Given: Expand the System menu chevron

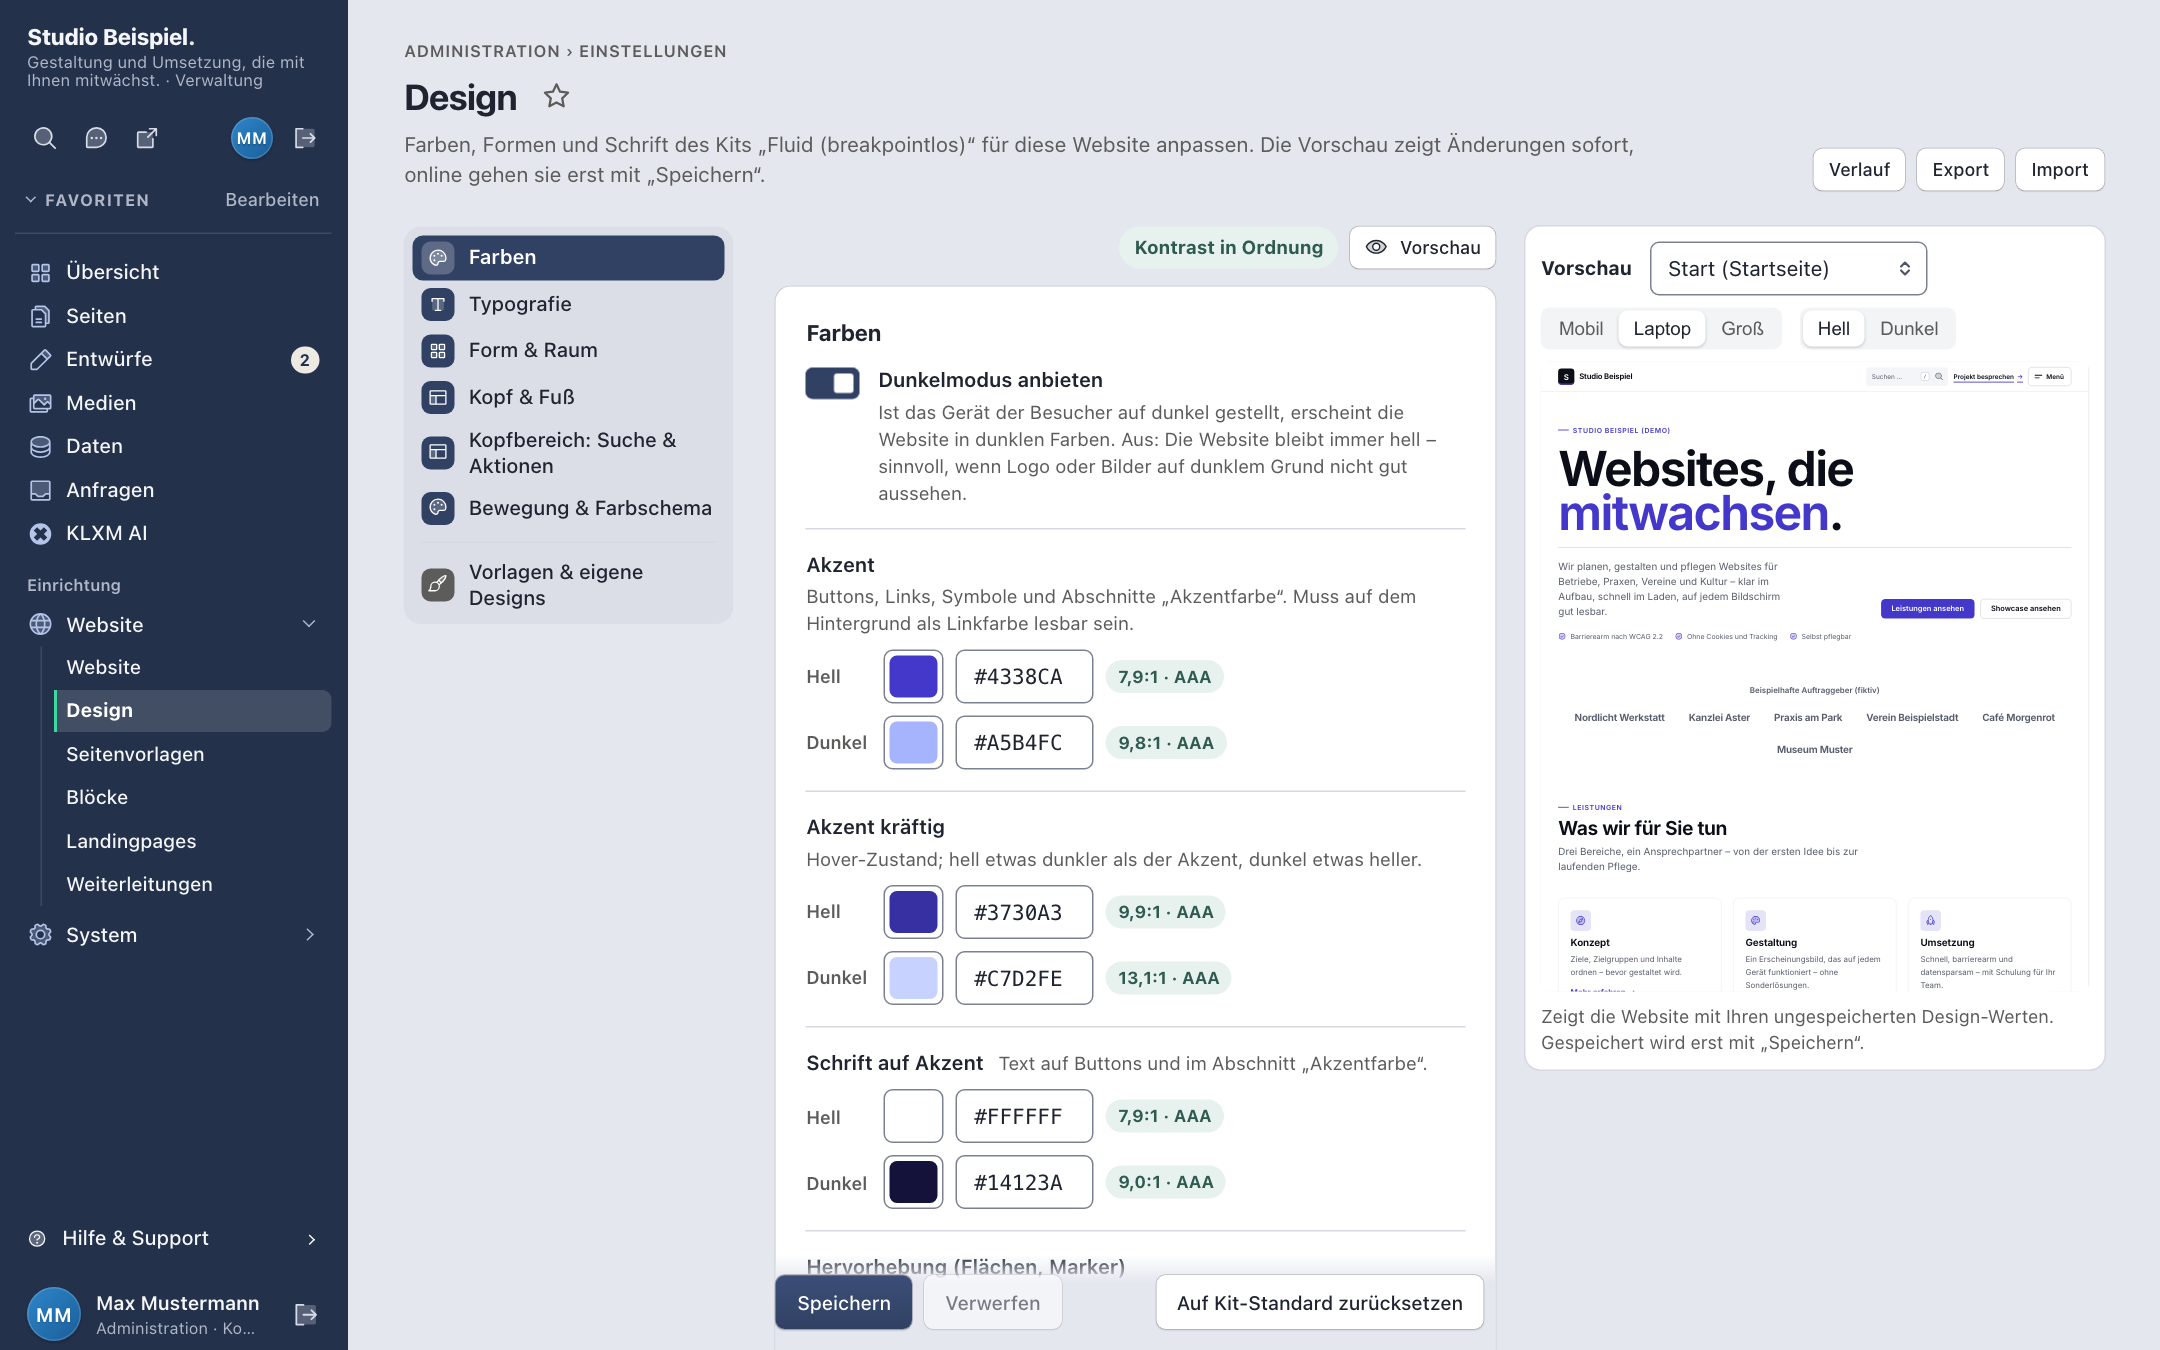Looking at the screenshot, I should point(310,934).
